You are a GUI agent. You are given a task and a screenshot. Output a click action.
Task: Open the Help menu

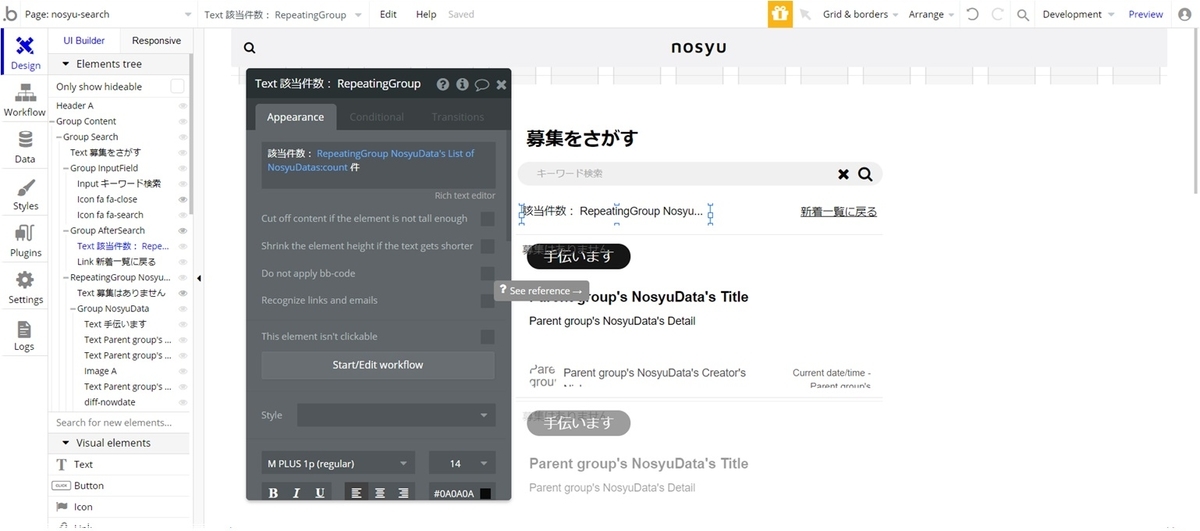point(426,15)
